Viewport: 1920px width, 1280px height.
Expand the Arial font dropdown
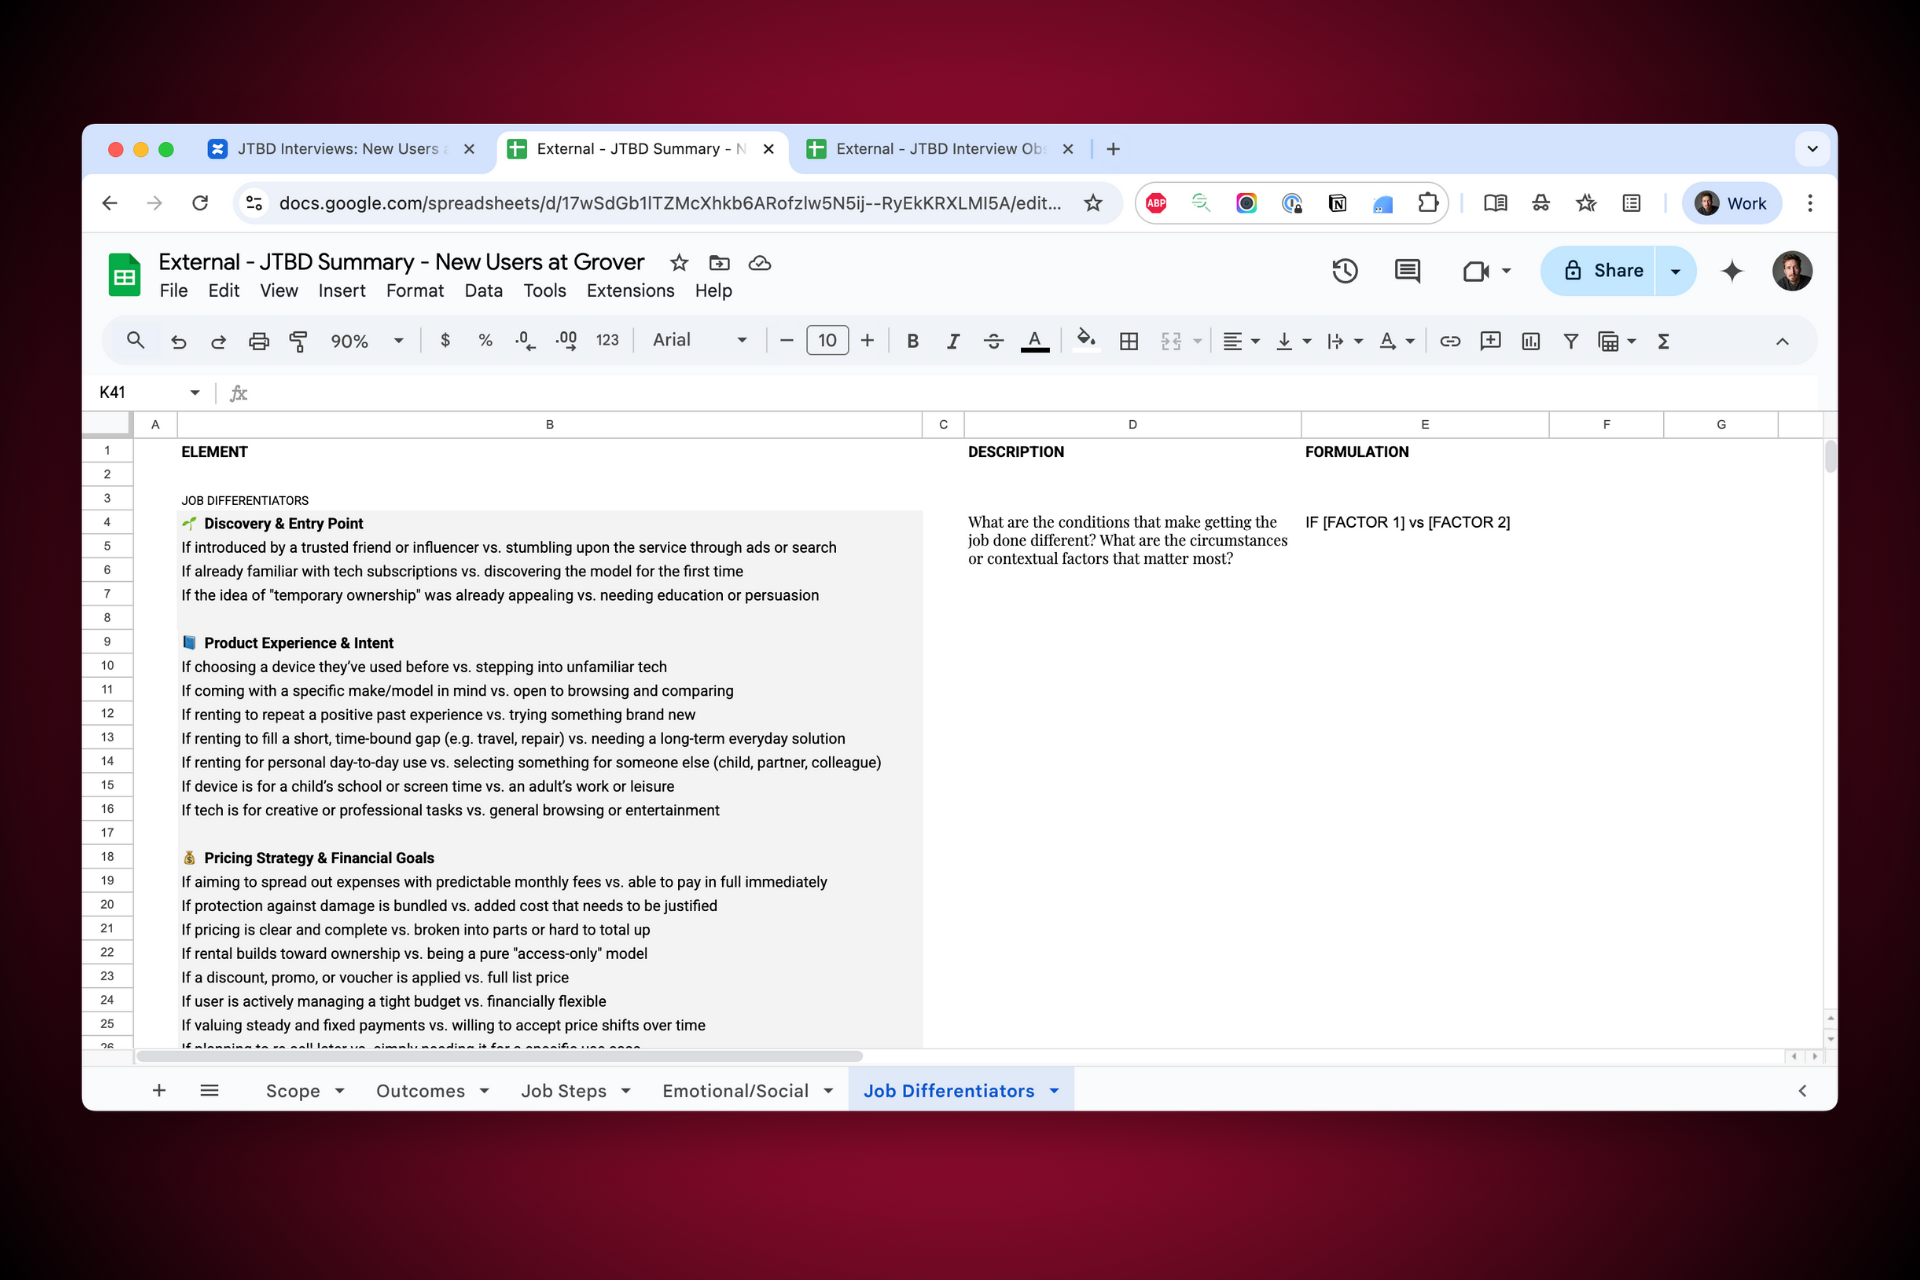(x=700, y=341)
